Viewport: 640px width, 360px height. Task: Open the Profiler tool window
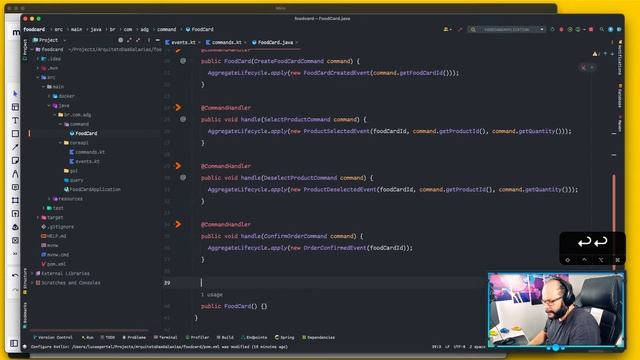pos(197,338)
